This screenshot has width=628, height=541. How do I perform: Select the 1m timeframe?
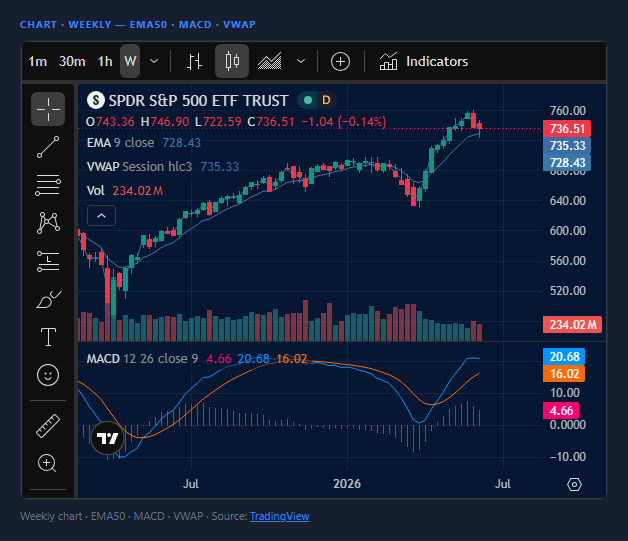pos(38,62)
